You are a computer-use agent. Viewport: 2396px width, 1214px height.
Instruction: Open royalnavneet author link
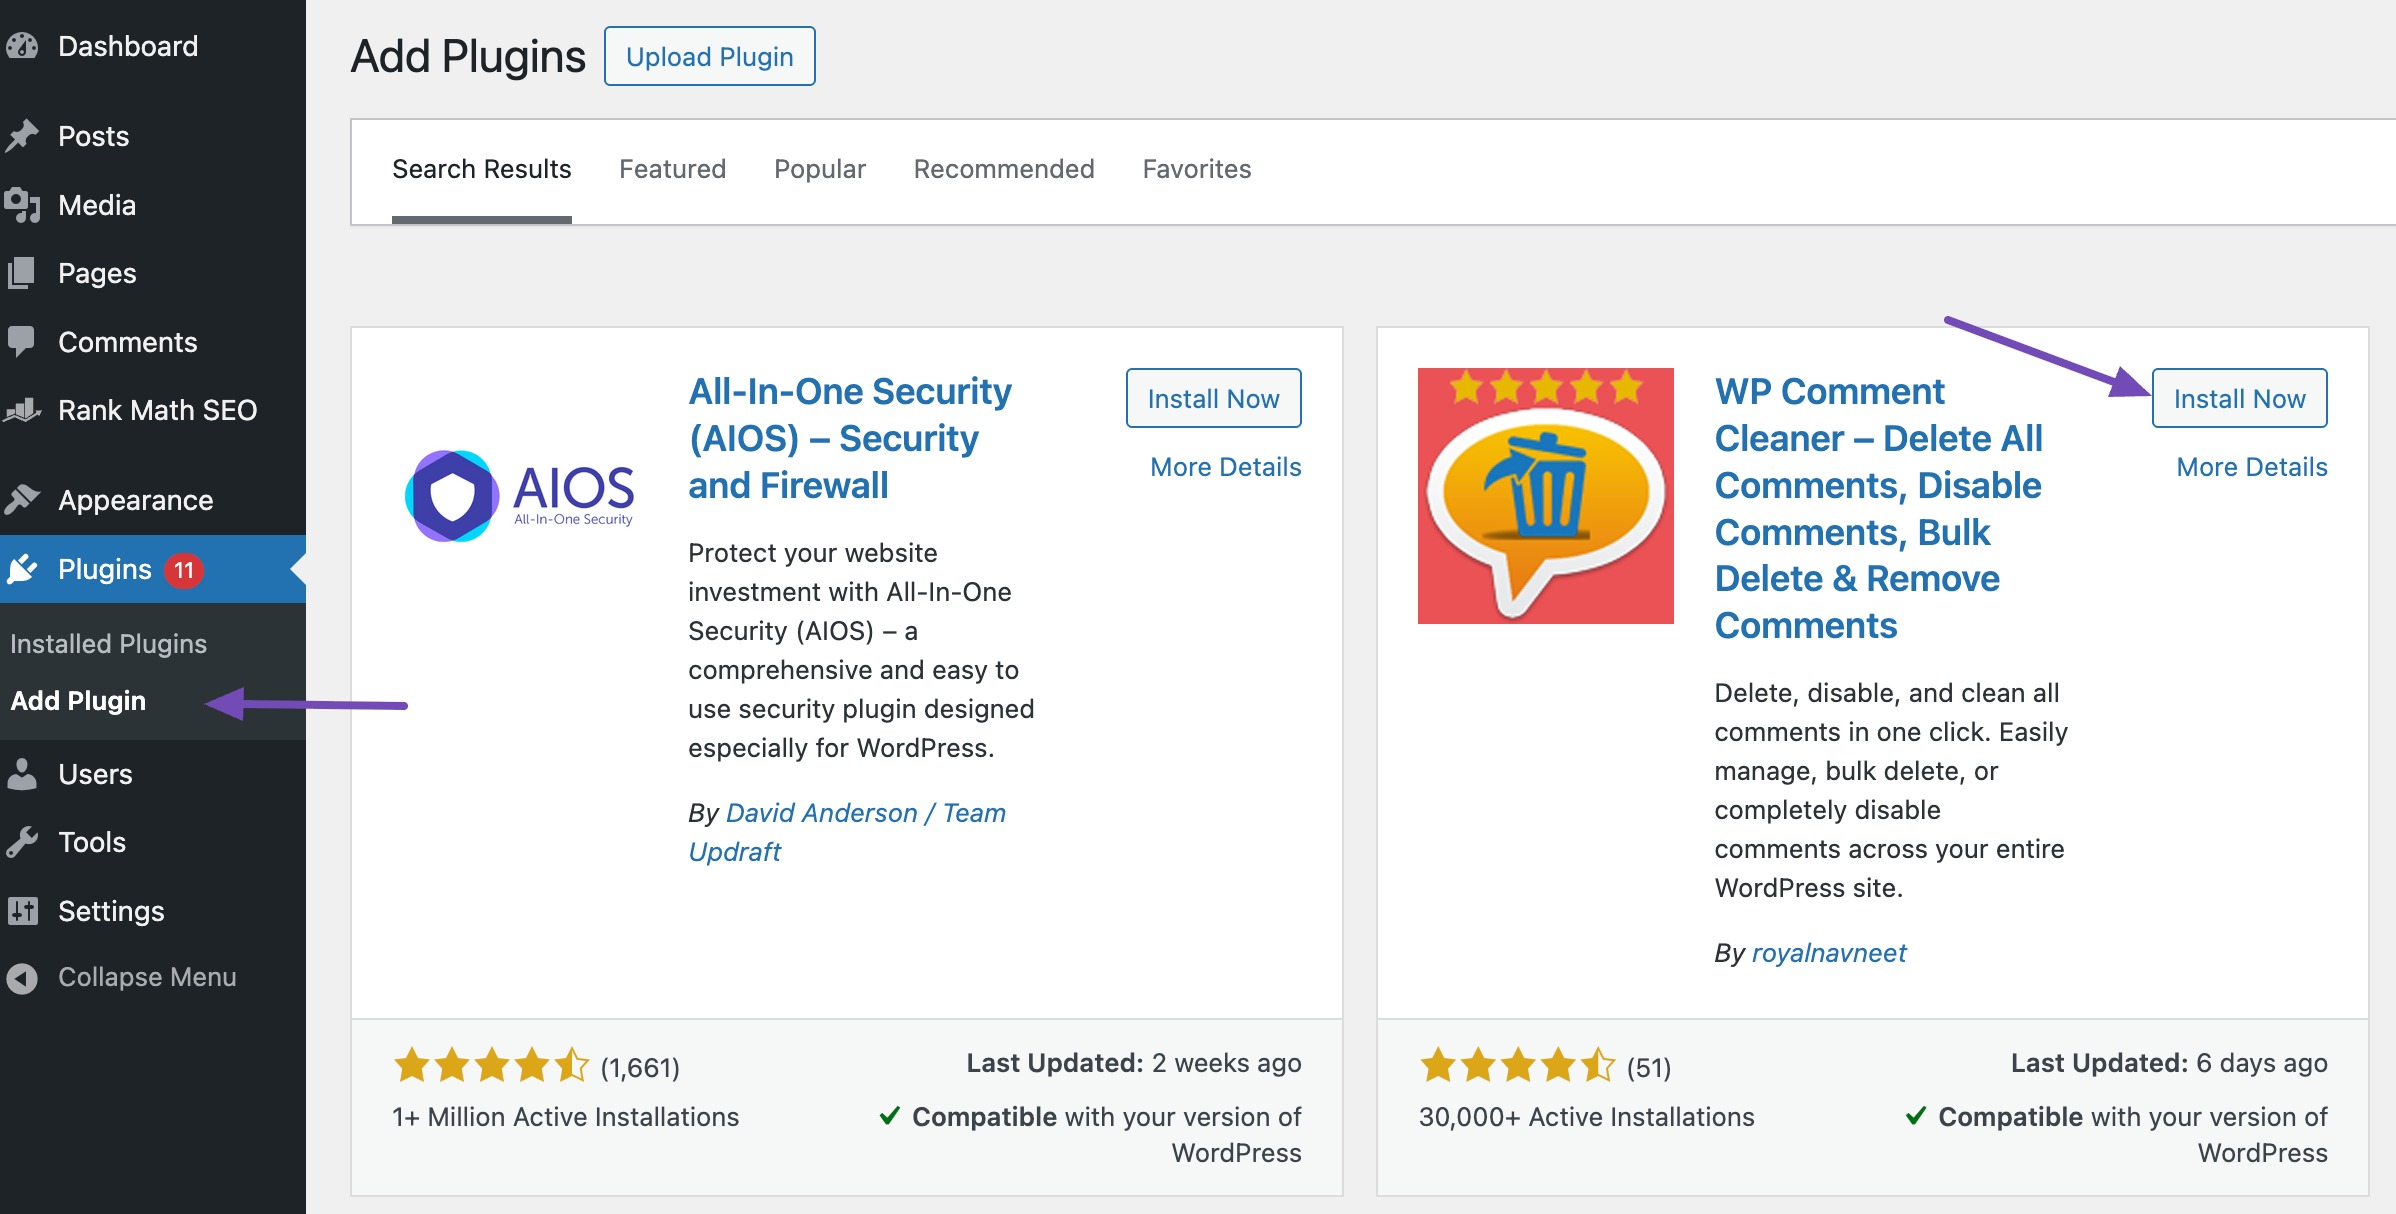(x=1829, y=953)
